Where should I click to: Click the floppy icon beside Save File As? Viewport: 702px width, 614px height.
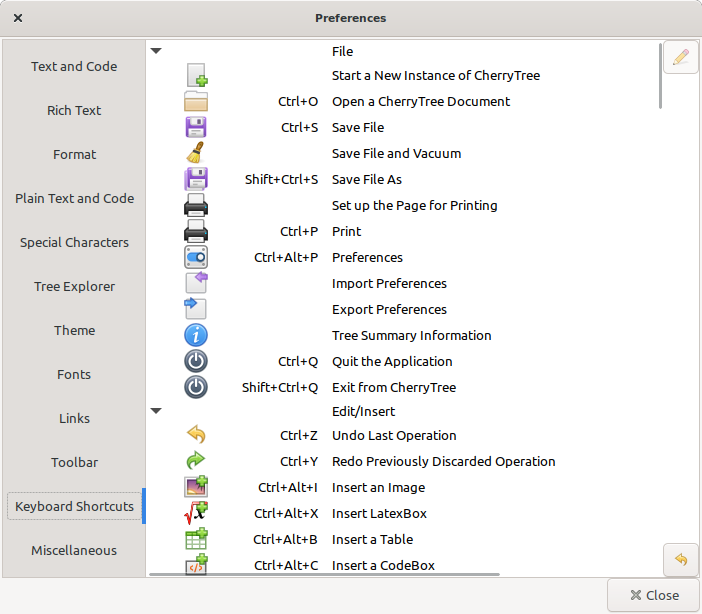196,179
